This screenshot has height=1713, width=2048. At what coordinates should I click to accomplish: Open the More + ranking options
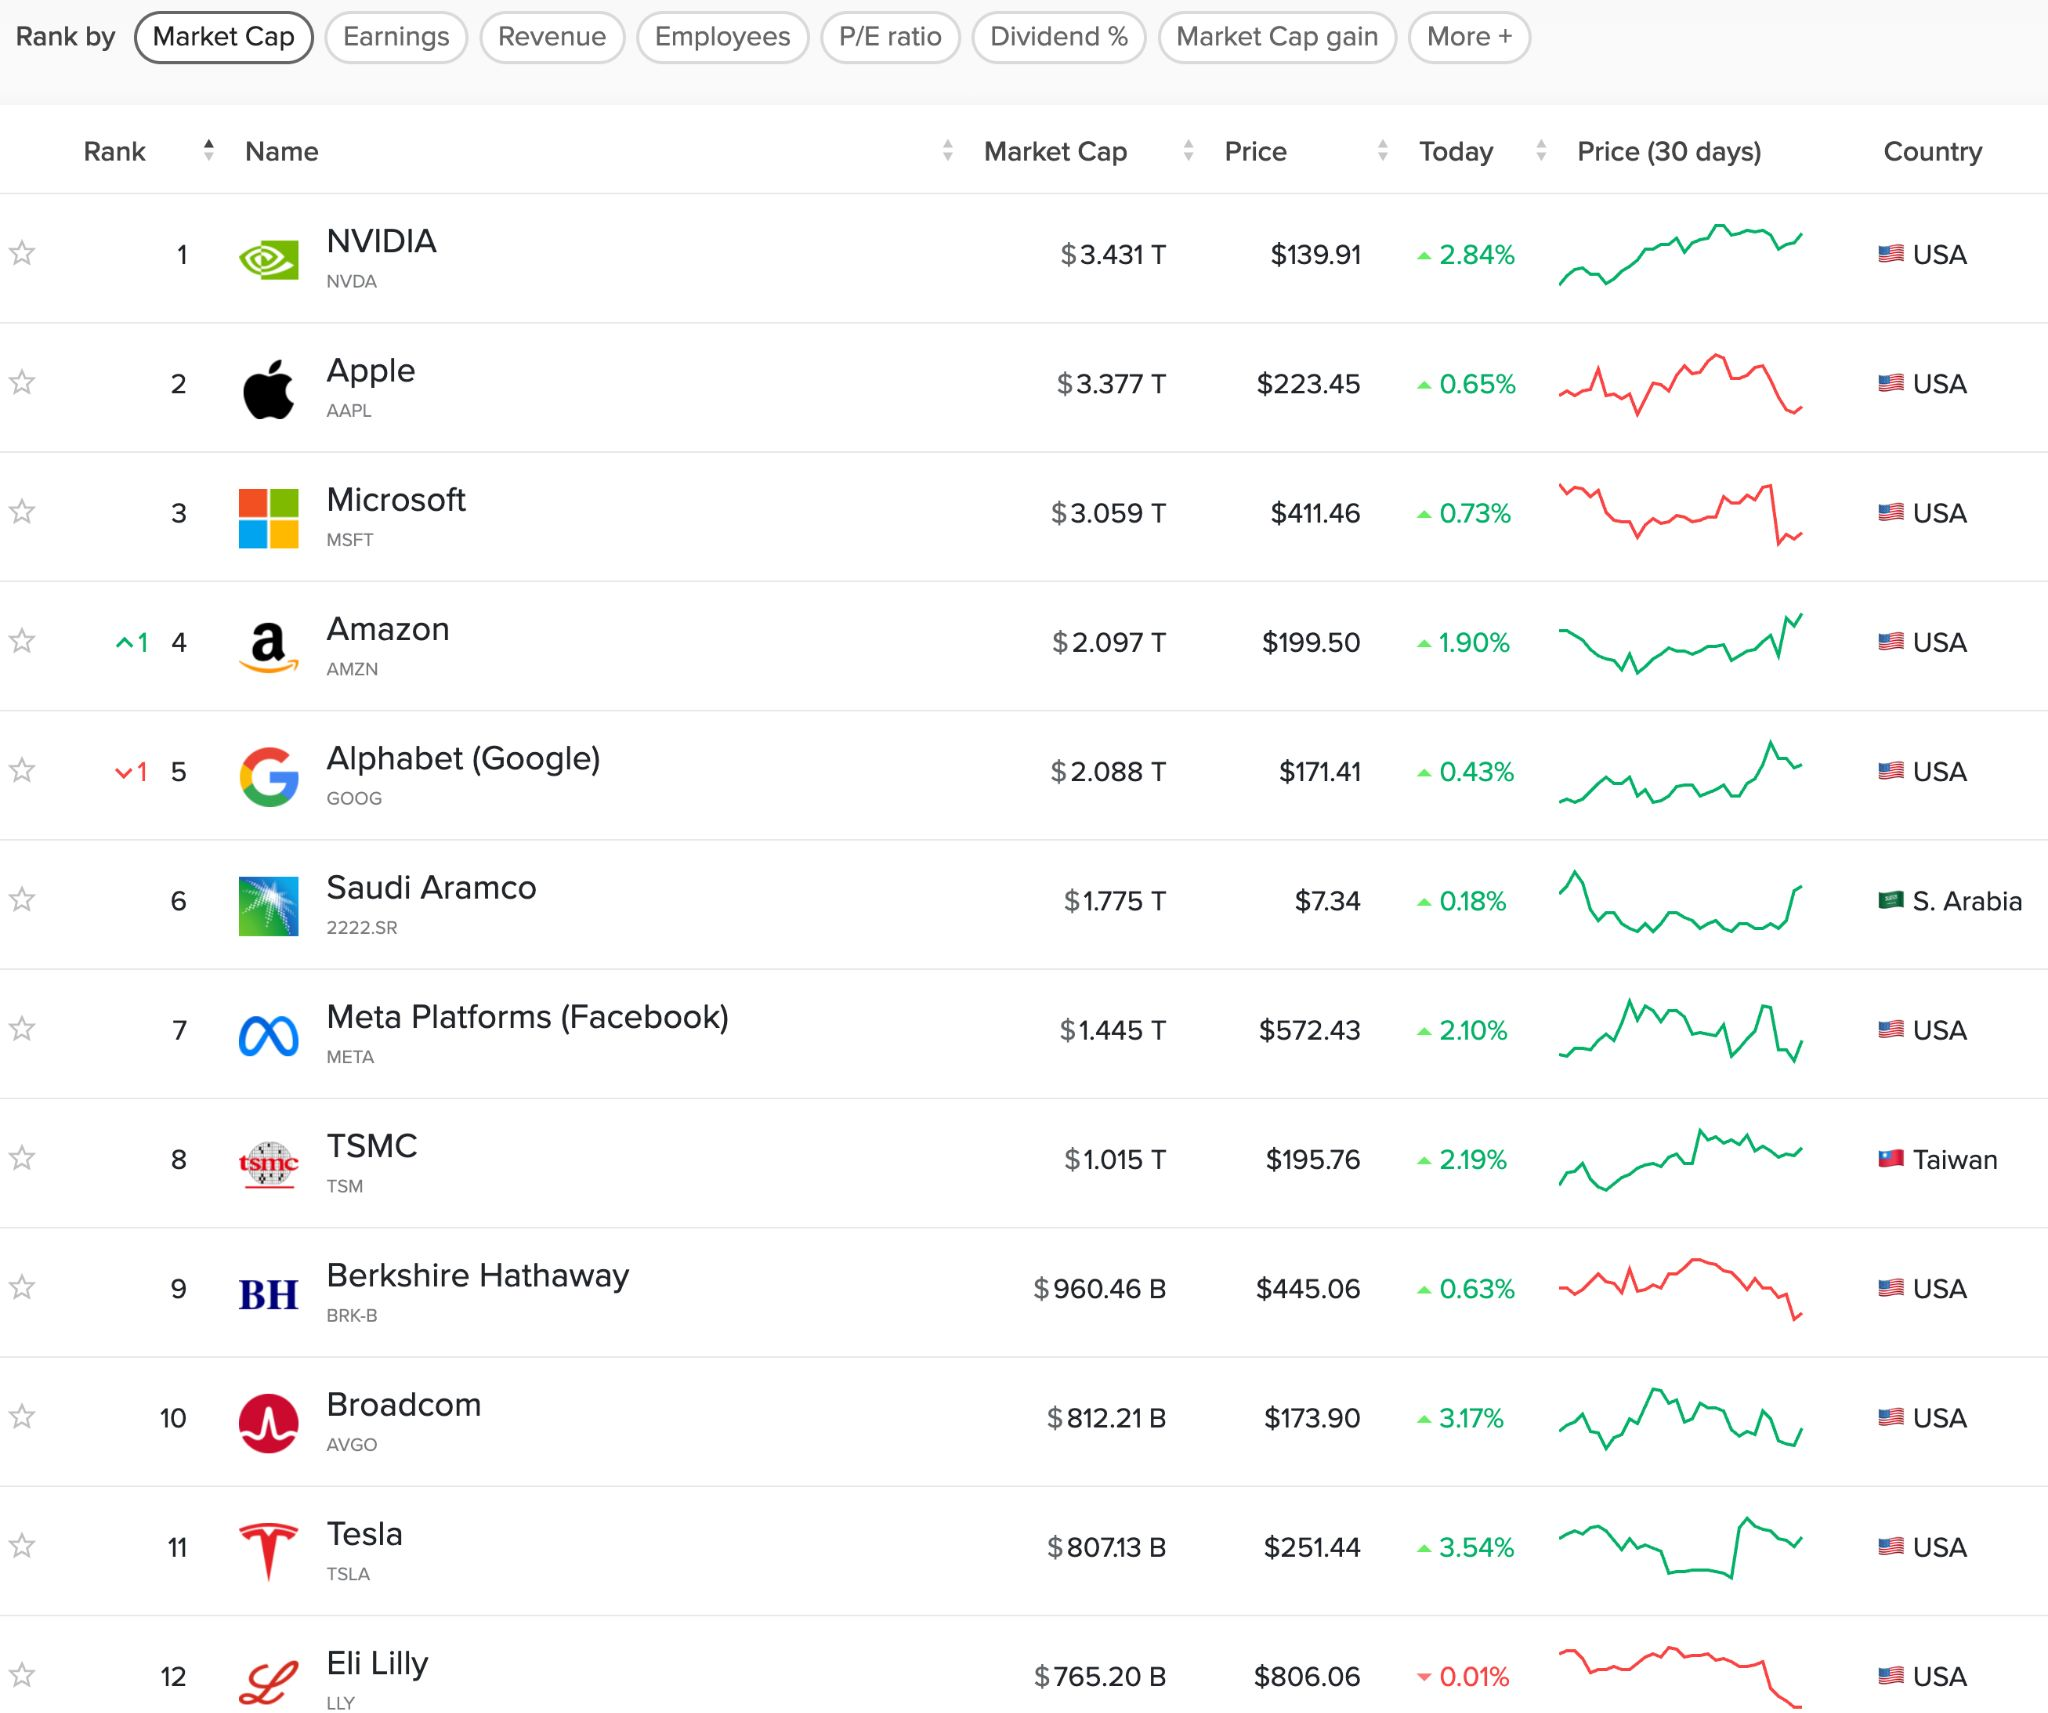click(1469, 37)
